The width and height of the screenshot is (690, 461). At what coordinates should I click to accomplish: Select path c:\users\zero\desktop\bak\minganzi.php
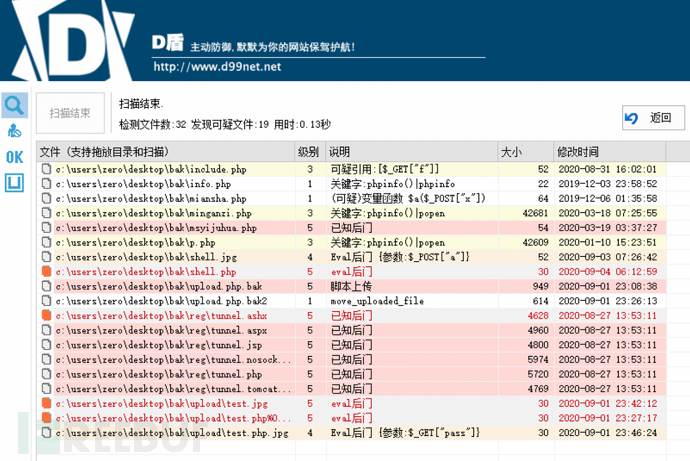[x=154, y=213]
